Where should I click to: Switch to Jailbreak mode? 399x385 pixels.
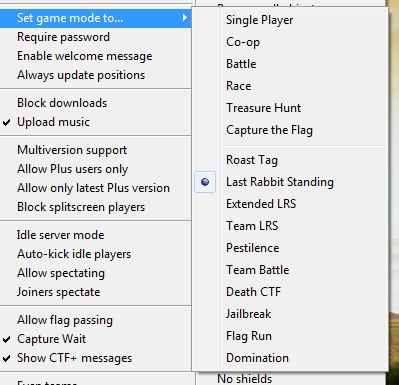(290, 314)
